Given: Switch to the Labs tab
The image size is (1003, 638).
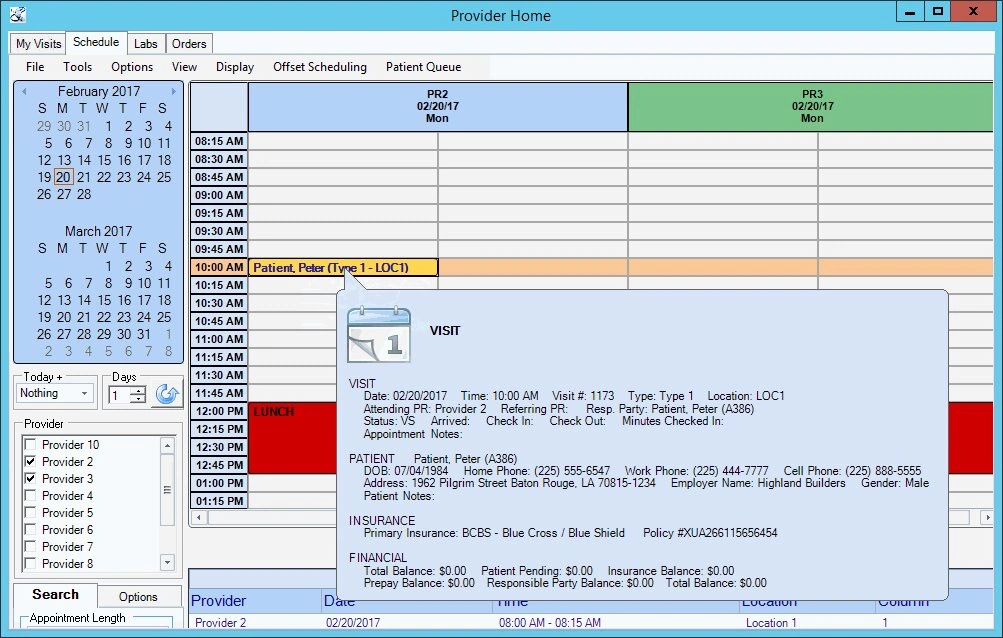Looking at the screenshot, I should click(145, 43).
